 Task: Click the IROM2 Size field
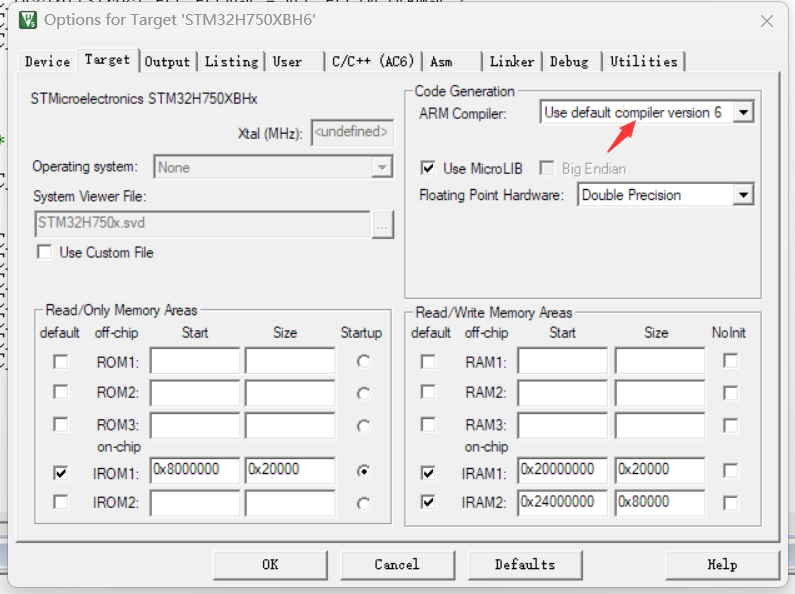pos(290,503)
